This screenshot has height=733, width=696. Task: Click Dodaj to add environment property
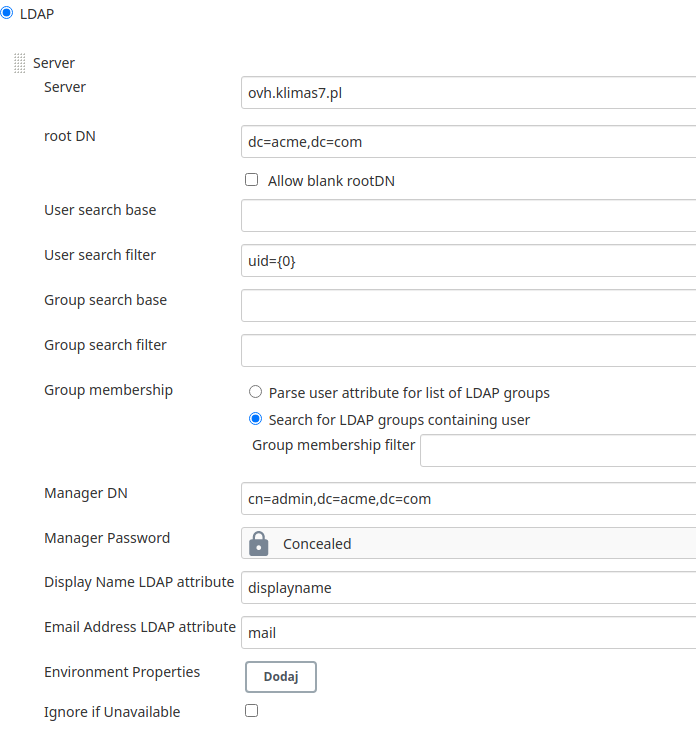point(281,676)
